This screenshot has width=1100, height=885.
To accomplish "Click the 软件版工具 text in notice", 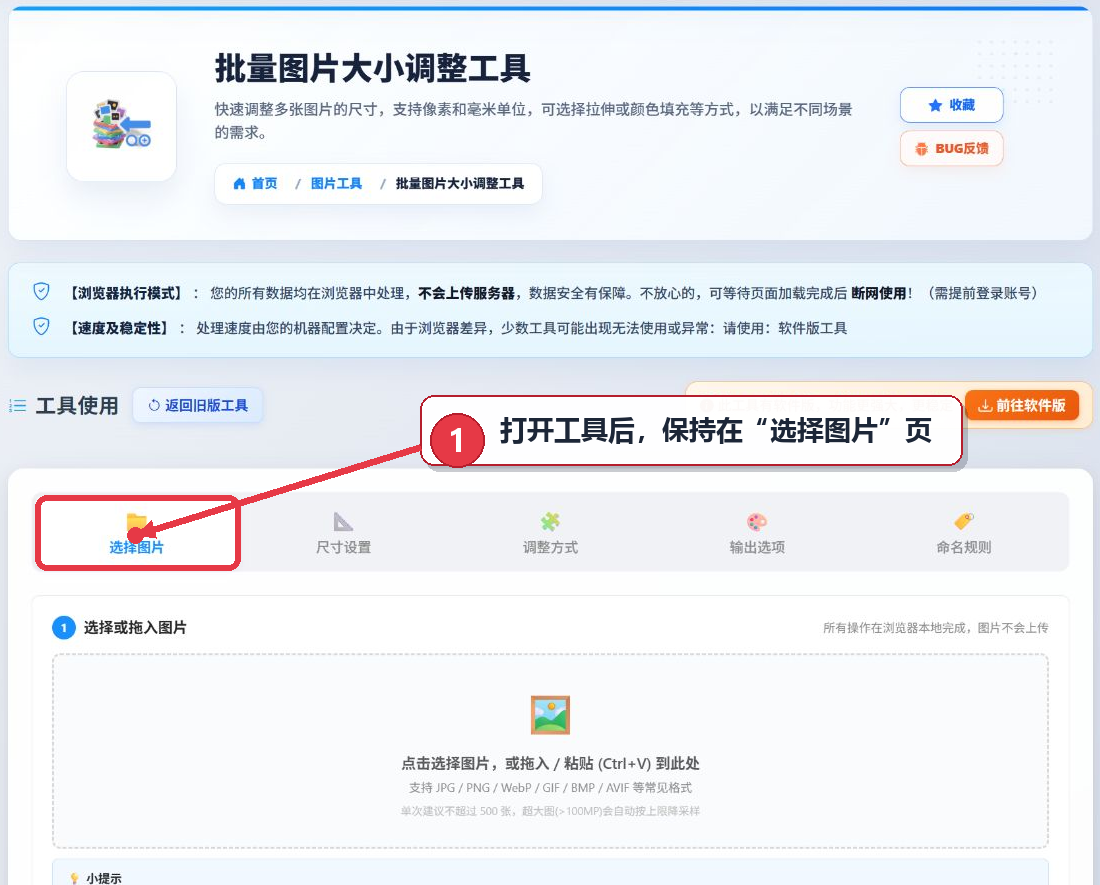I will 812,328.
